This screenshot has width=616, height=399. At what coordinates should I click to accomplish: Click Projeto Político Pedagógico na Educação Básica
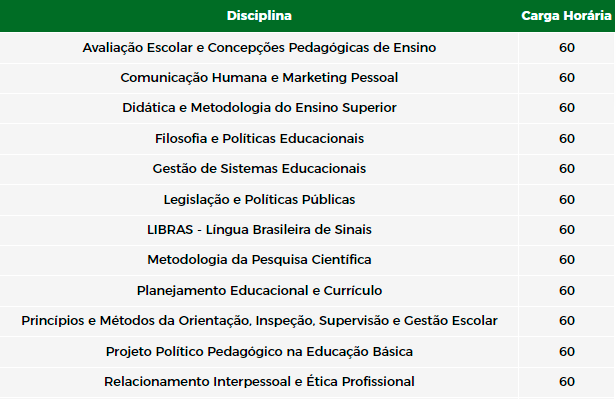pos(259,351)
